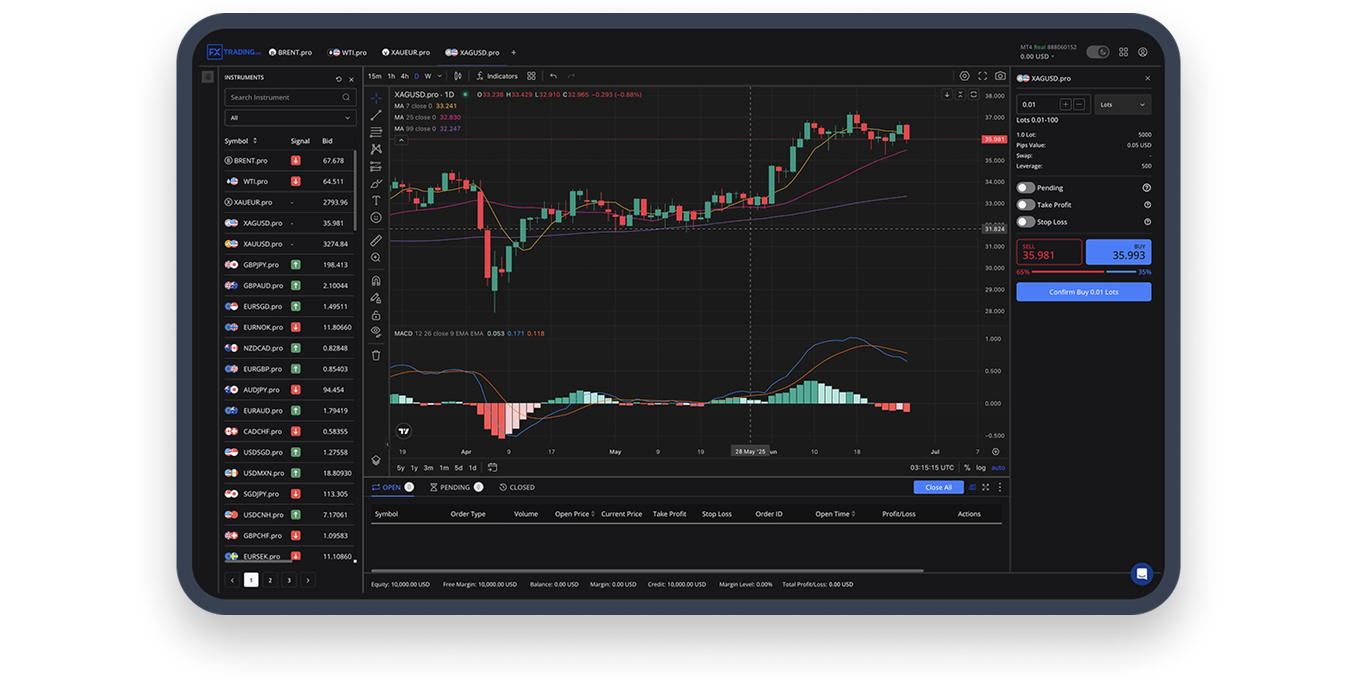The width and height of the screenshot is (1357, 678).
Task: Open the Fibonacci retracement tools
Action: pyautogui.click(x=376, y=132)
